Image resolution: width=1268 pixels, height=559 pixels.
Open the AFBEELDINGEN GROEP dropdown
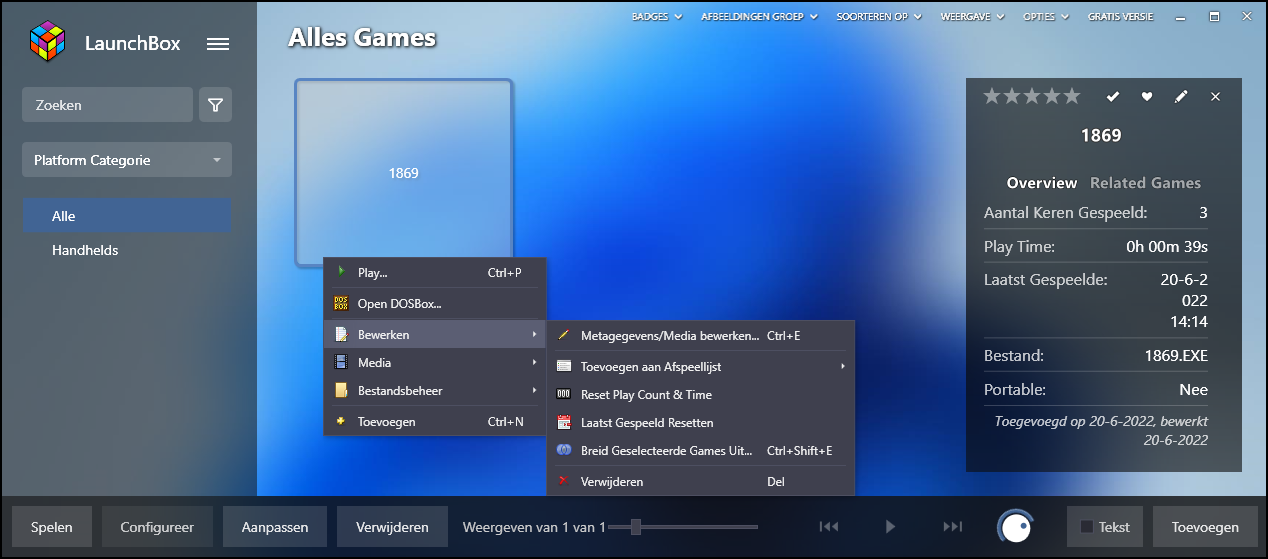[759, 17]
